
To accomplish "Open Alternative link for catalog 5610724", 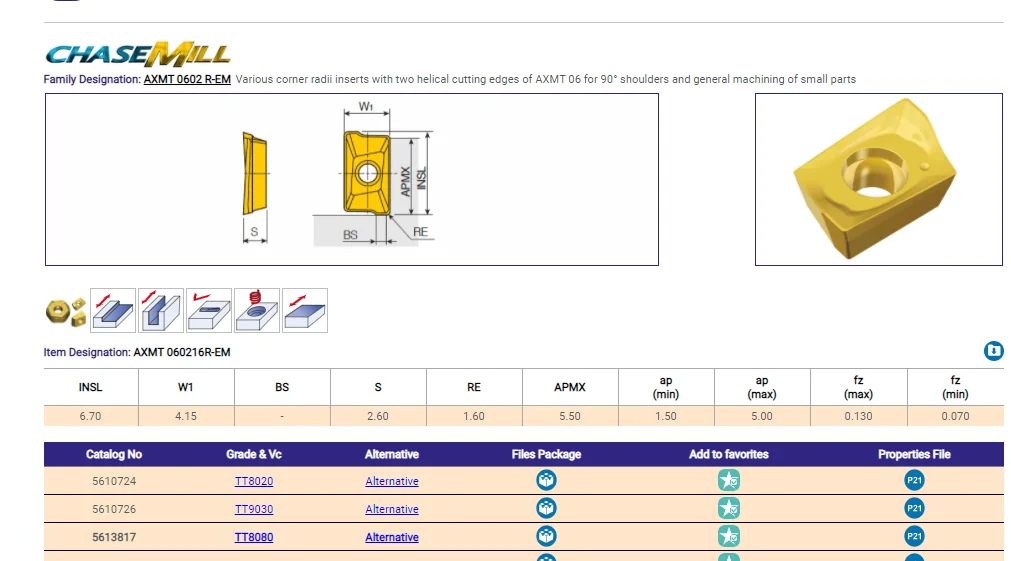I will [x=392, y=481].
